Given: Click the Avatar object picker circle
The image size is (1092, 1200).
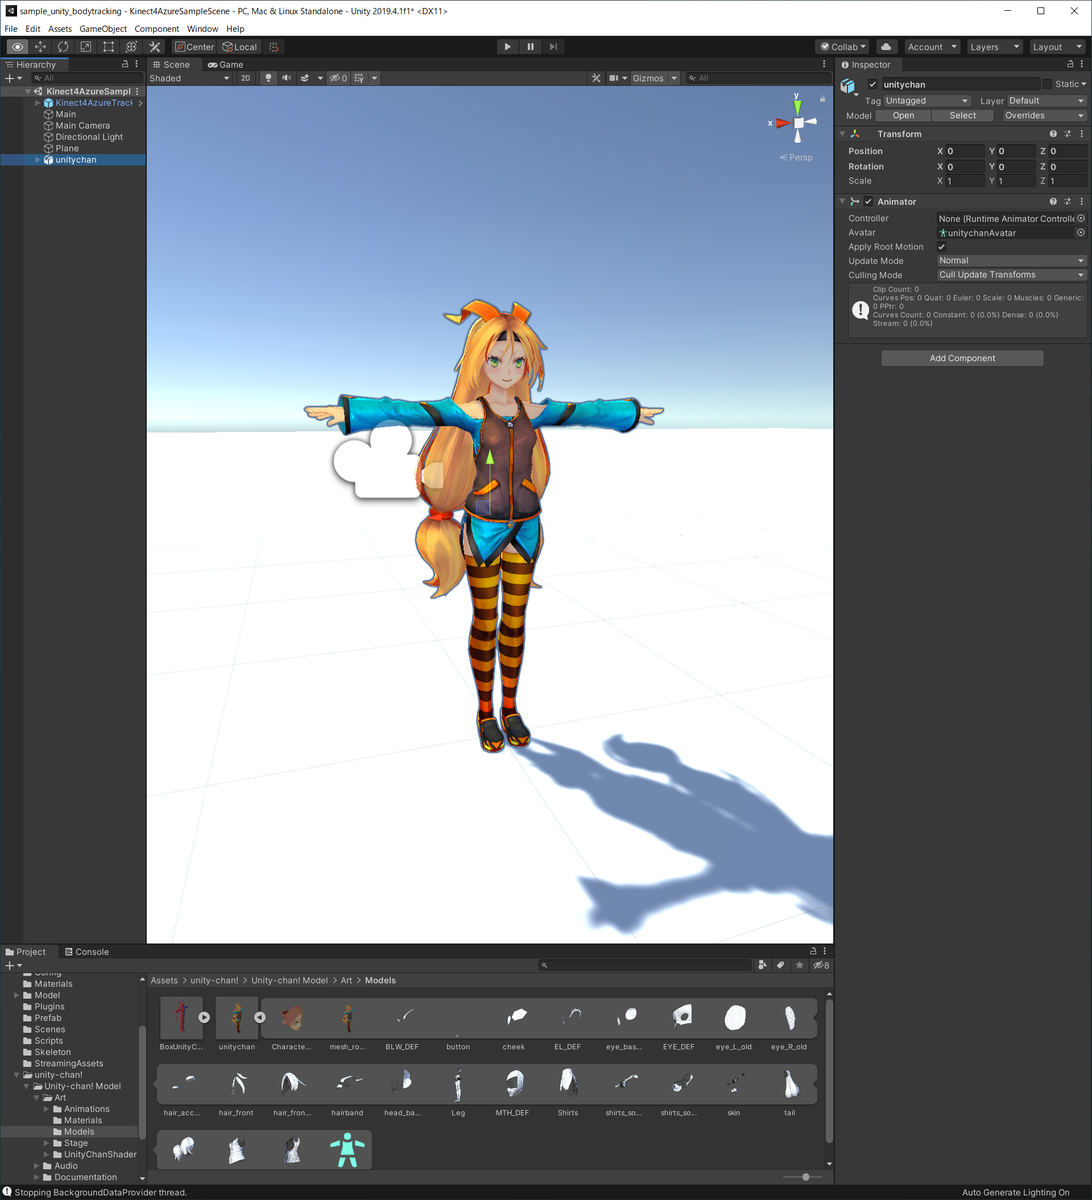Looking at the screenshot, I should [1081, 232].
